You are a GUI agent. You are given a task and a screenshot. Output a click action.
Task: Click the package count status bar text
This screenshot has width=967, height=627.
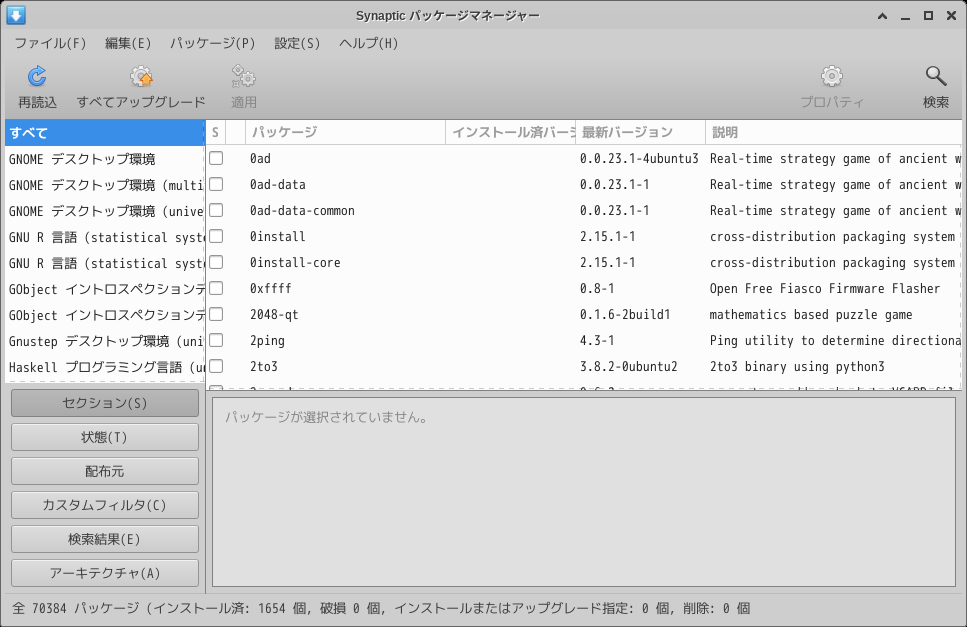(x=381, y=609)
